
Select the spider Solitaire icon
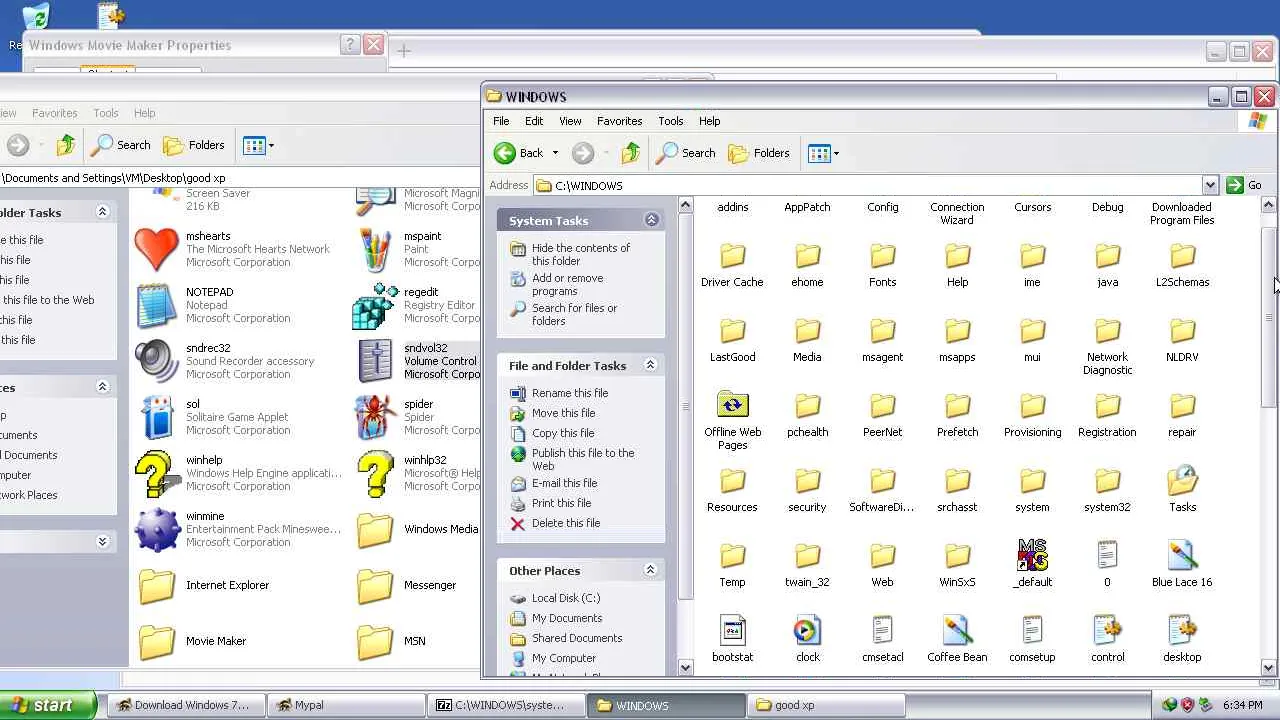point(375,418)
